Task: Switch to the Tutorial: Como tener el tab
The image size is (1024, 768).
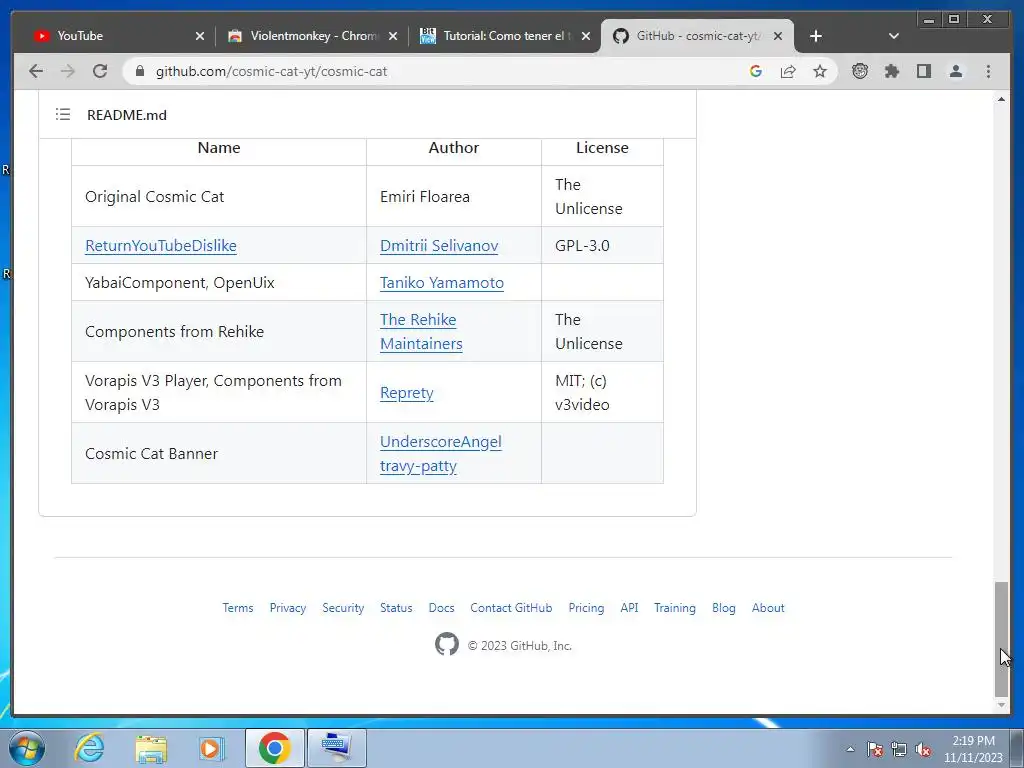Action: click(505, 36)
